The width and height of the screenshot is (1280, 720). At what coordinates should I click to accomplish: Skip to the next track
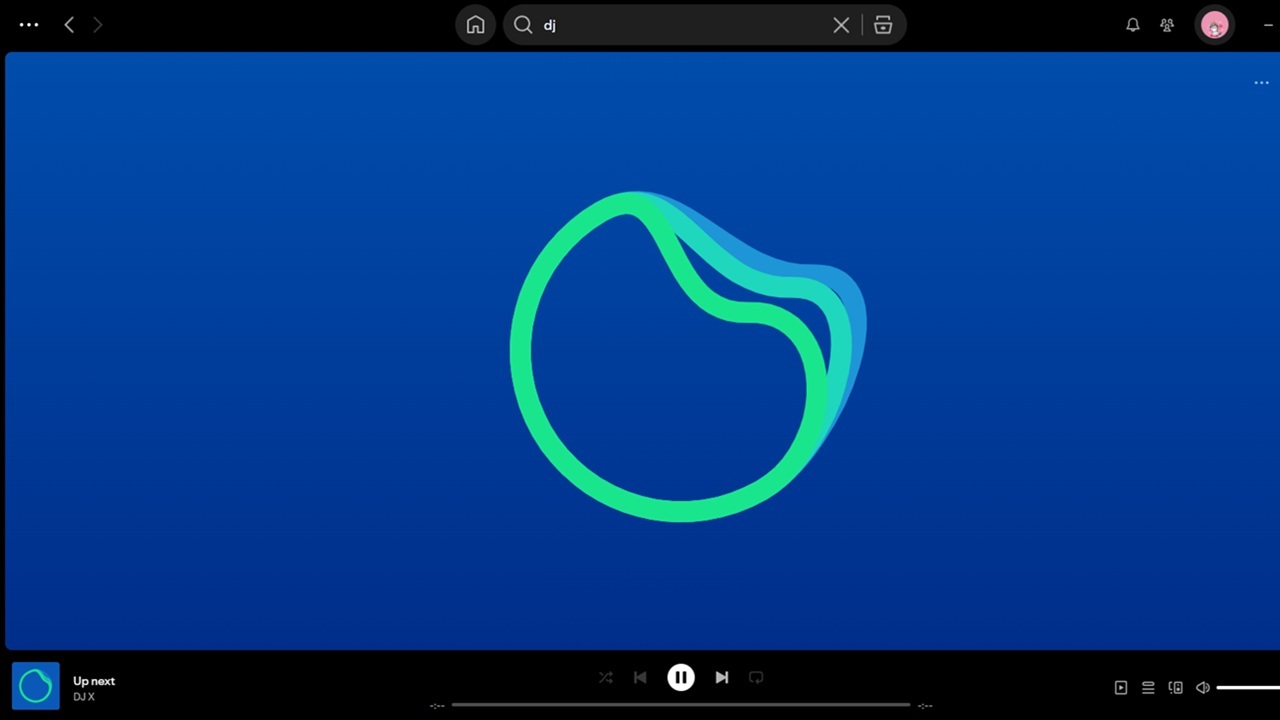(x=722, y=677)
